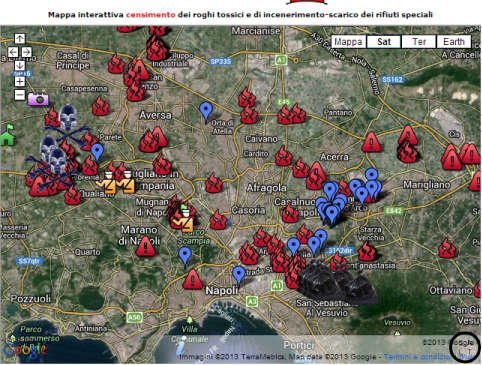
Task: Switch to Sat satellite view
Action: pos(384,42)
